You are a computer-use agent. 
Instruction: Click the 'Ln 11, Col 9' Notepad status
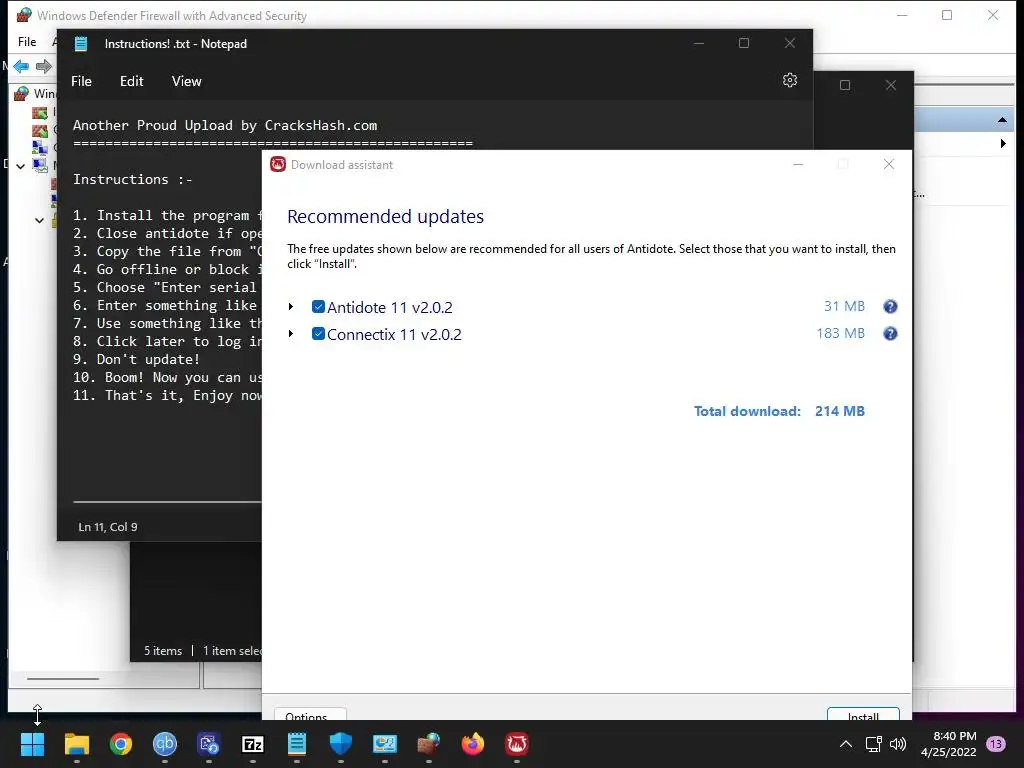(108, 526)
